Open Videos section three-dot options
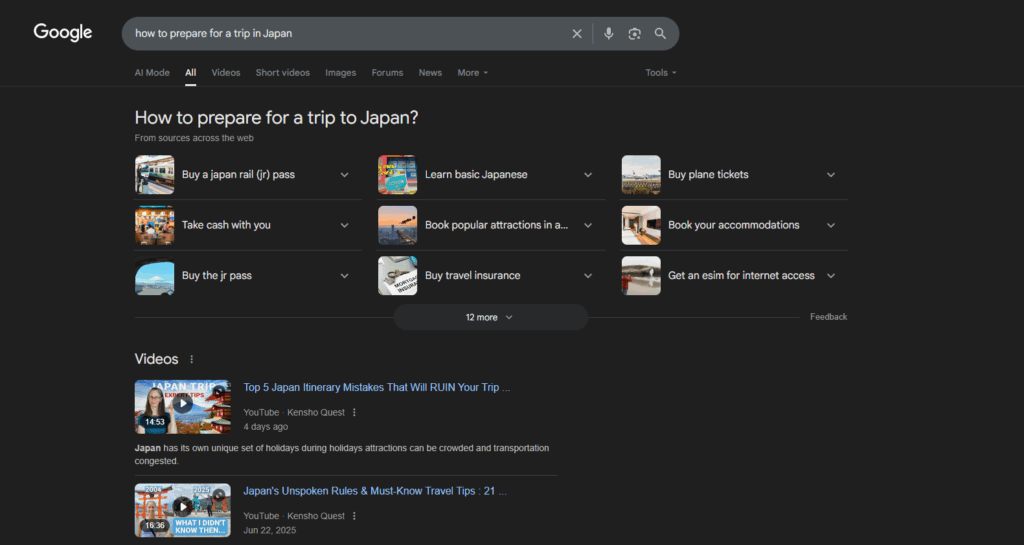The image size is (1024, 545). pos(192,360)
